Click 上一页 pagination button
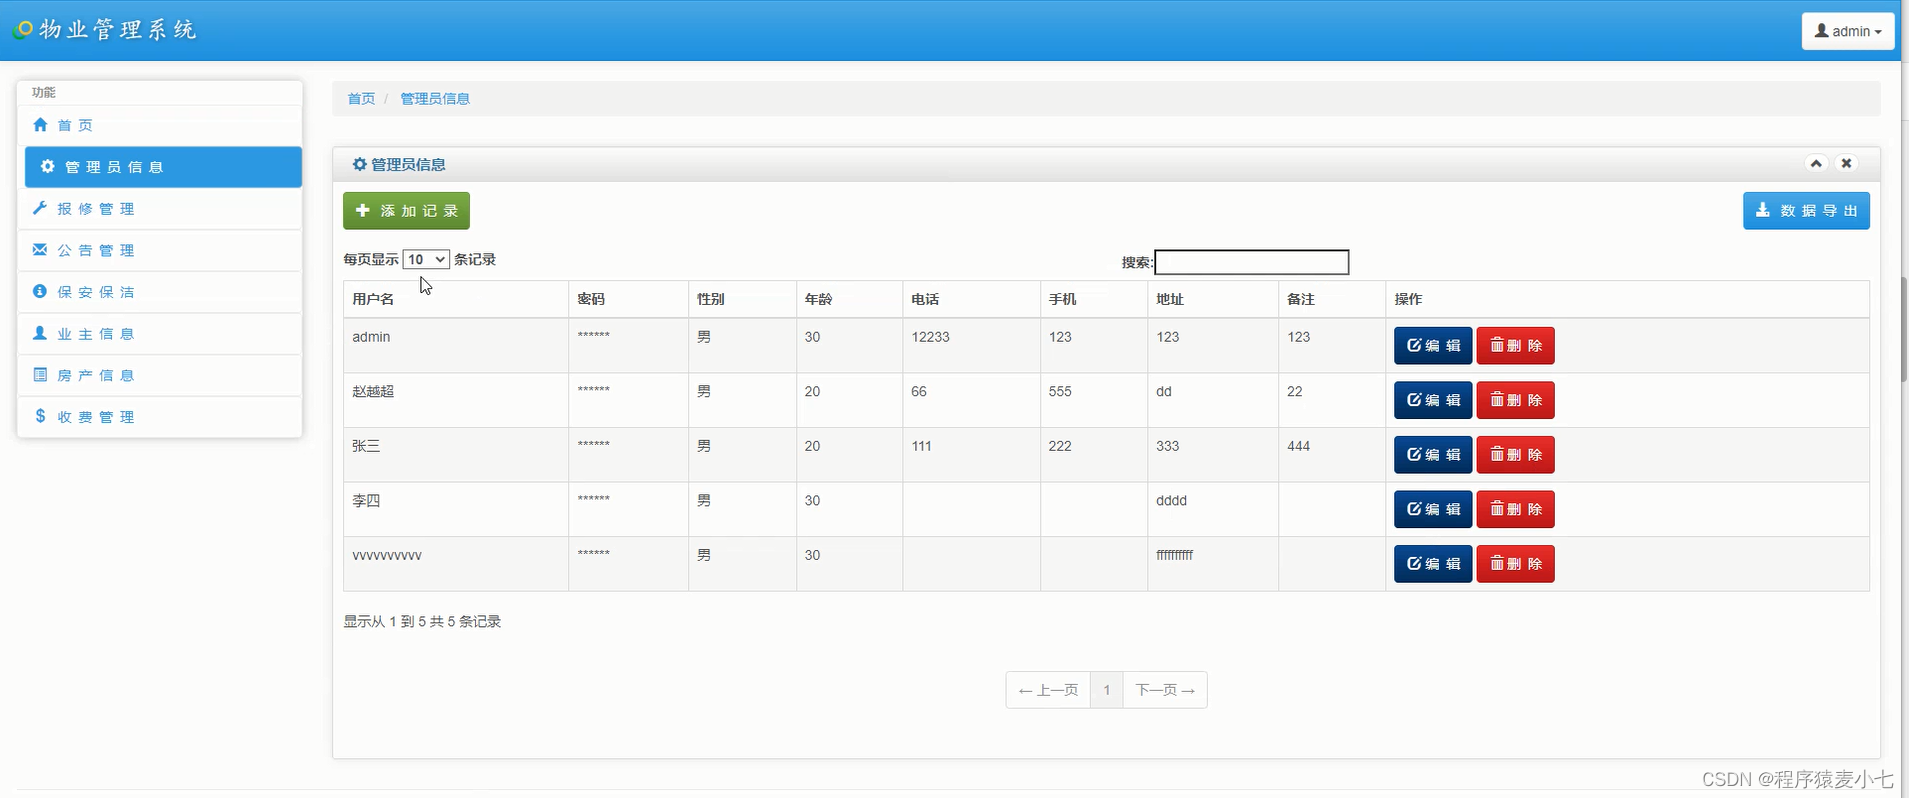 pyautogui.click(x=1048, y=690)
